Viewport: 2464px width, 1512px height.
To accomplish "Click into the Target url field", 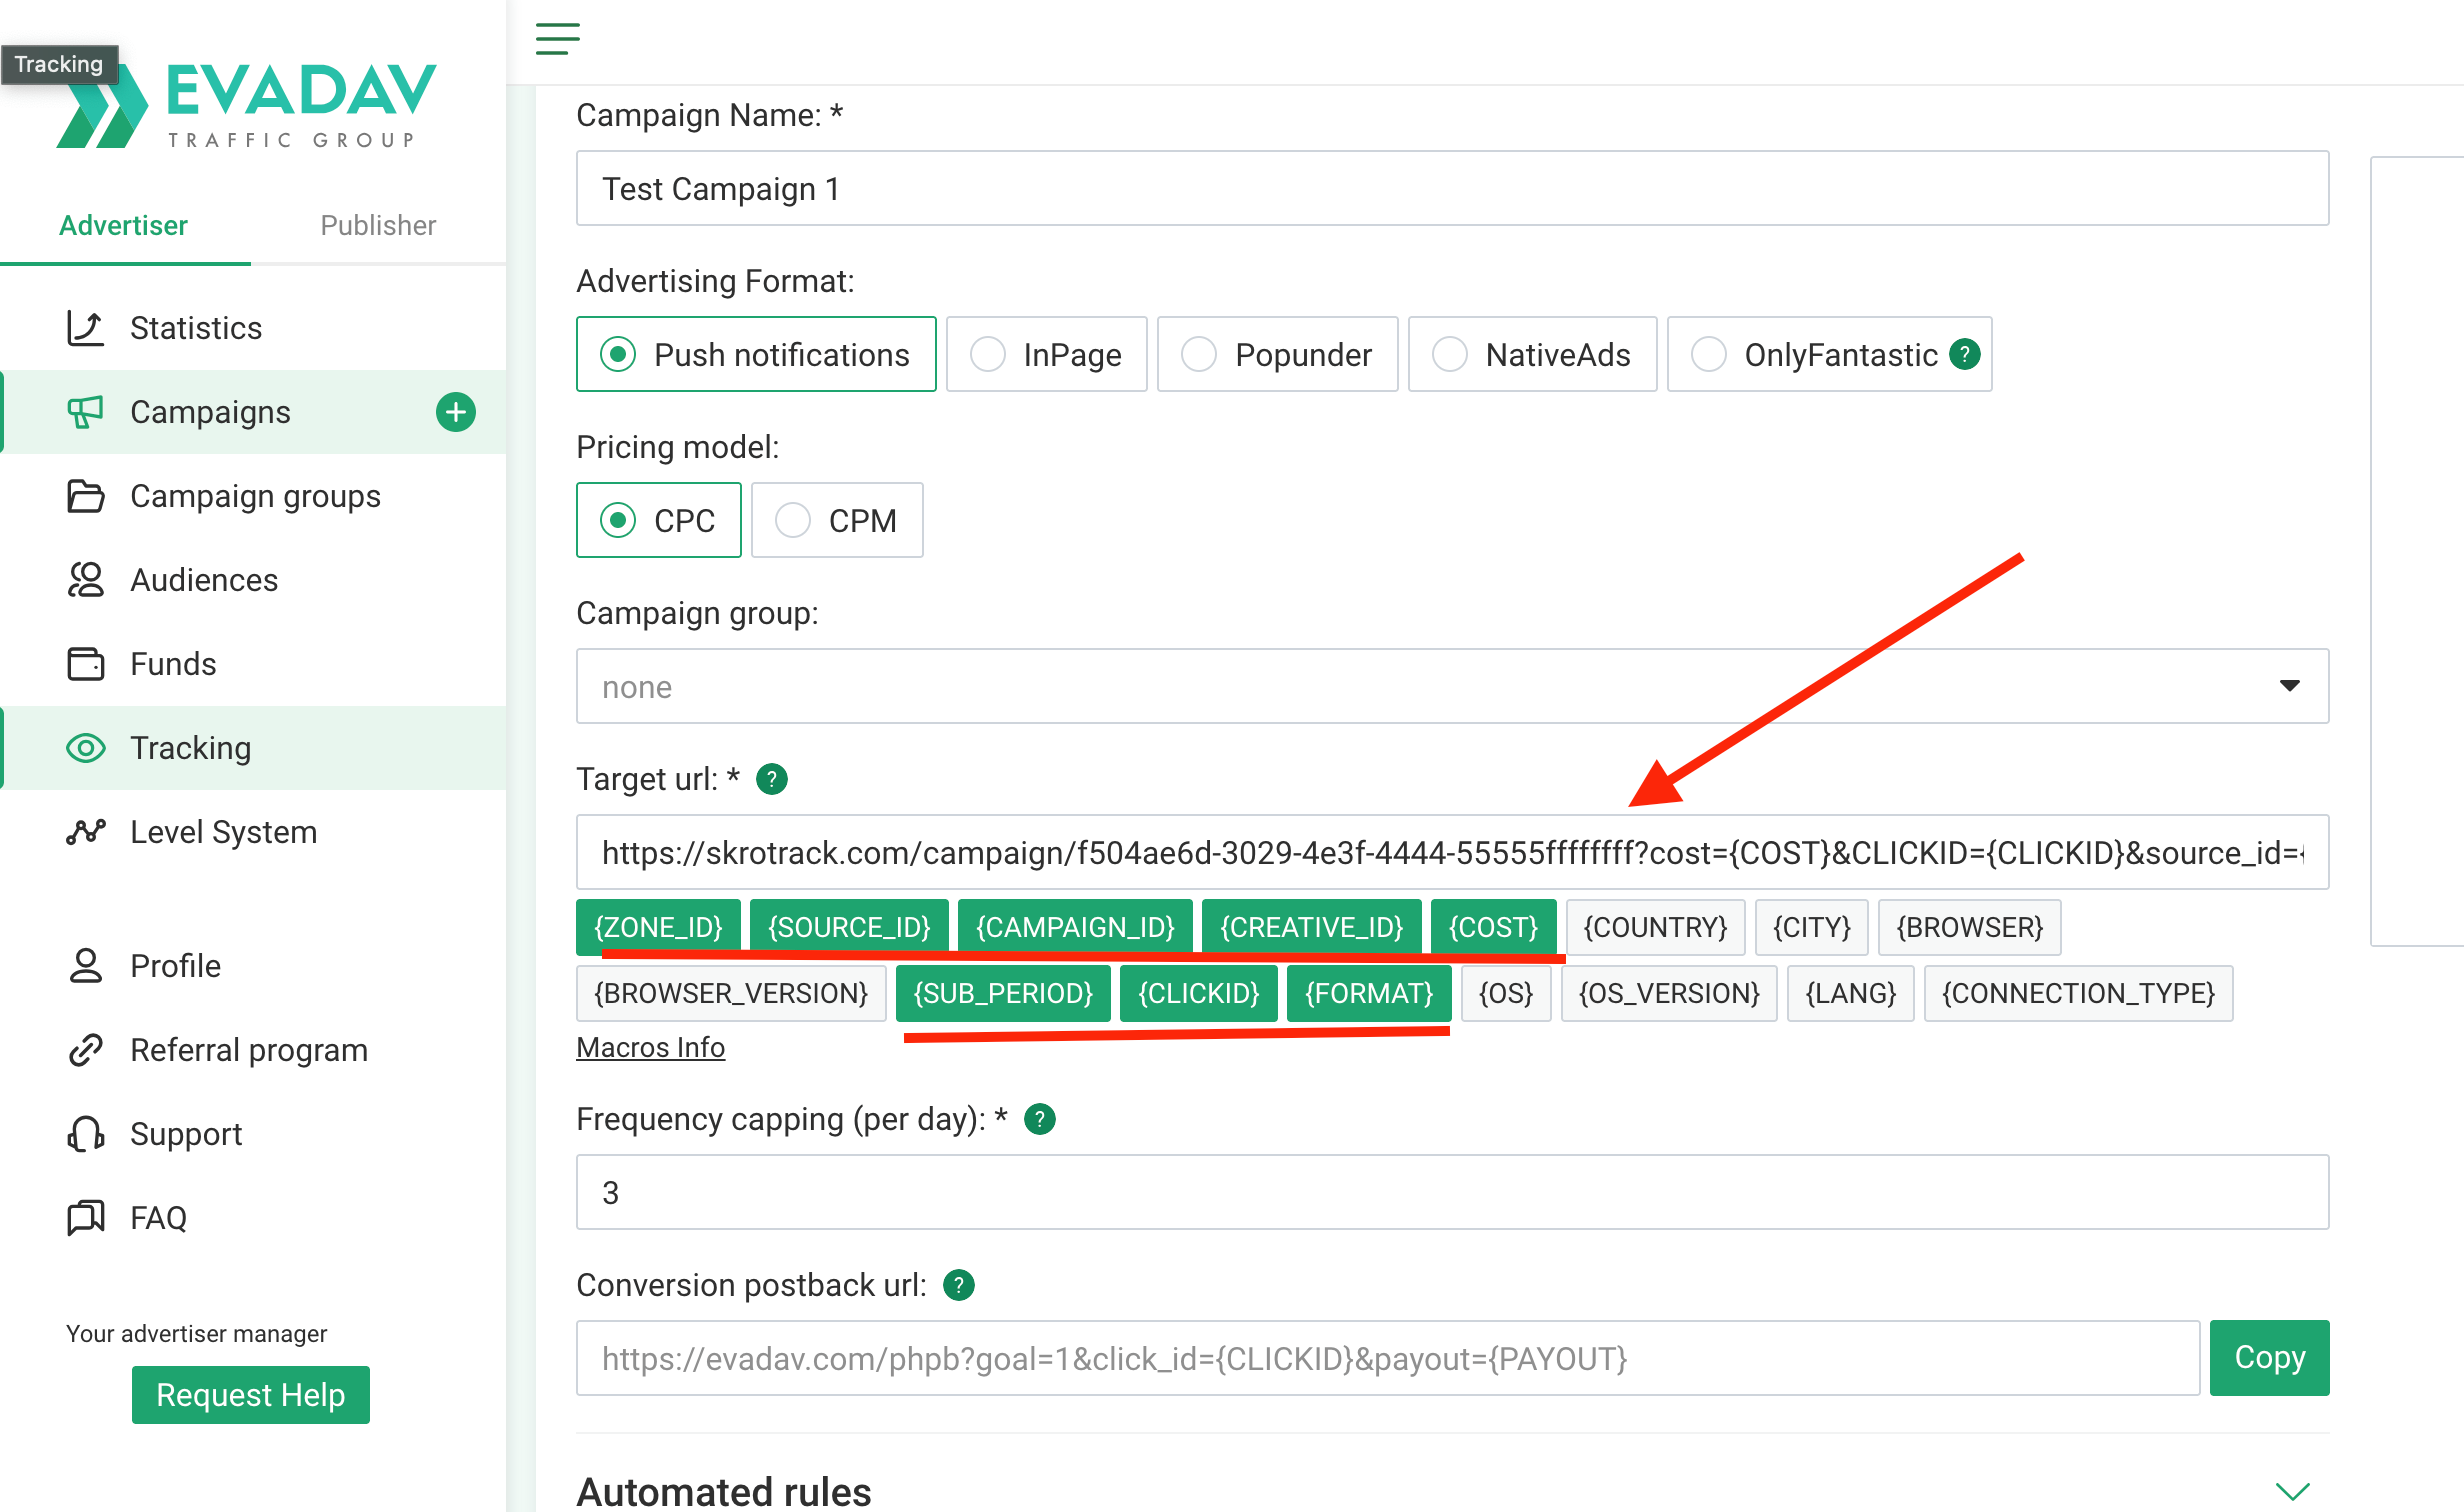I will pos(1452,852).
